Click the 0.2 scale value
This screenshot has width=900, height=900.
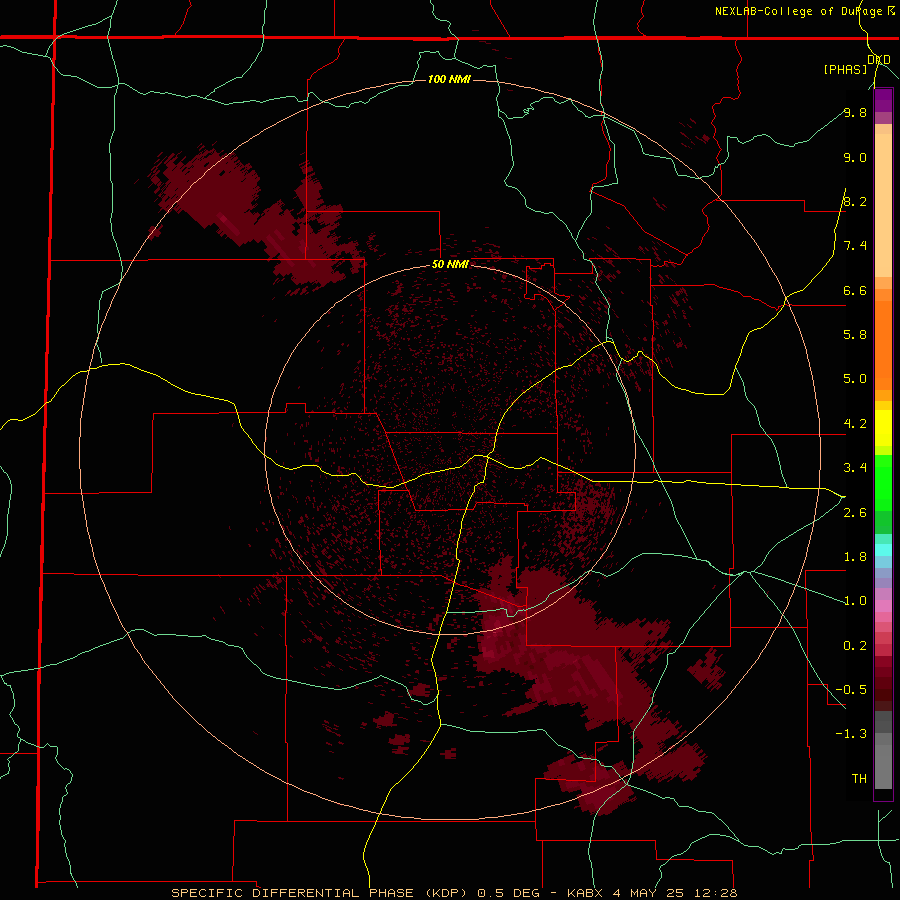click(x=855, y=646)
